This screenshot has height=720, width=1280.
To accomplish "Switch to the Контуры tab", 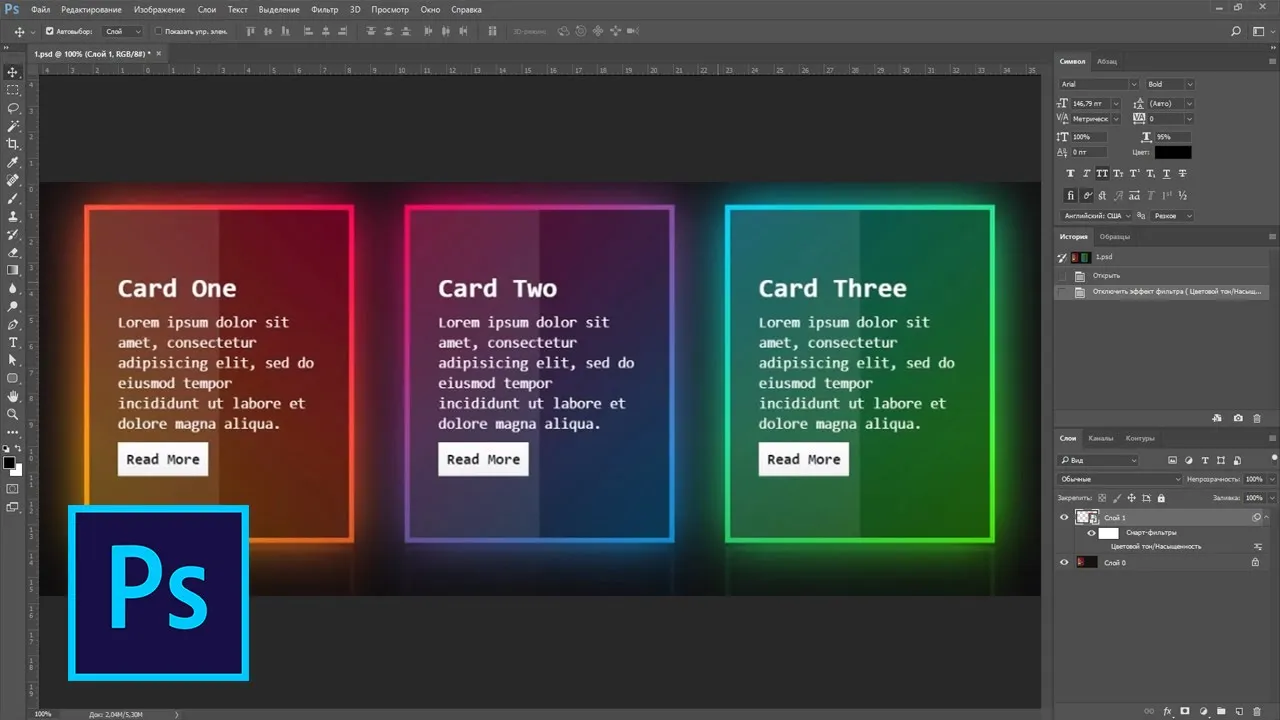I will [1140, 438].
